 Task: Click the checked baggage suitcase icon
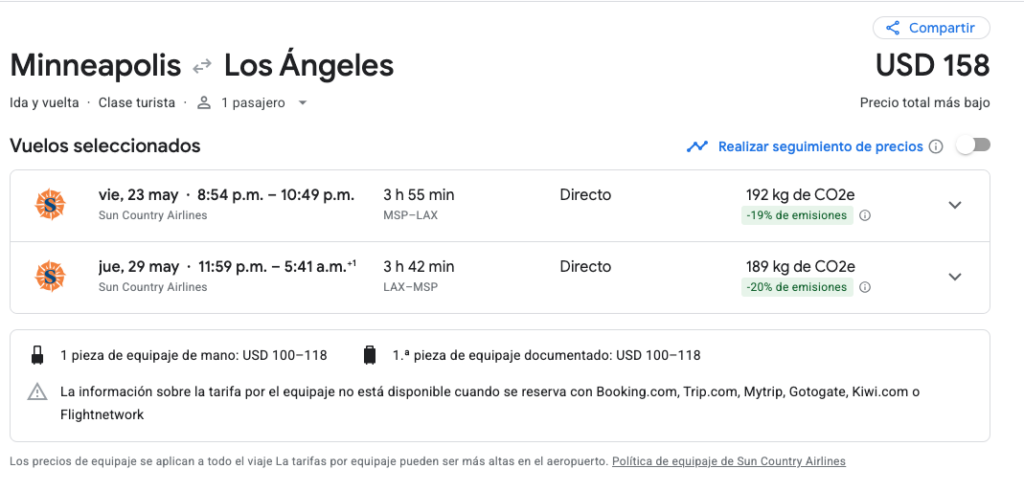coord(370,355)
